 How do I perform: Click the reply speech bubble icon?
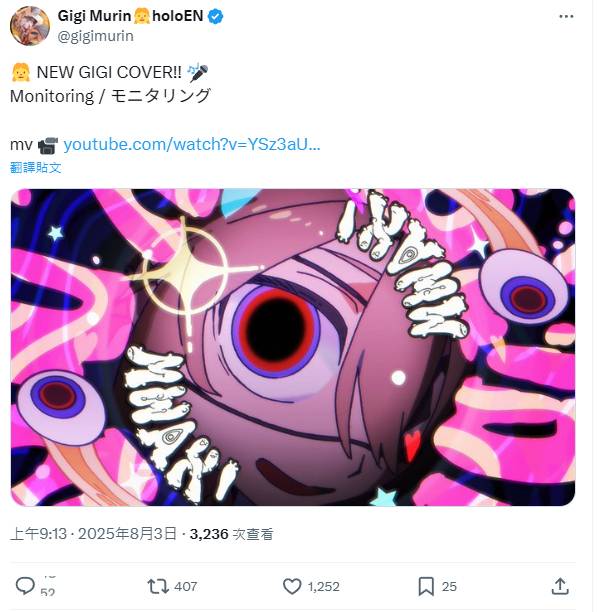(25, 586)
